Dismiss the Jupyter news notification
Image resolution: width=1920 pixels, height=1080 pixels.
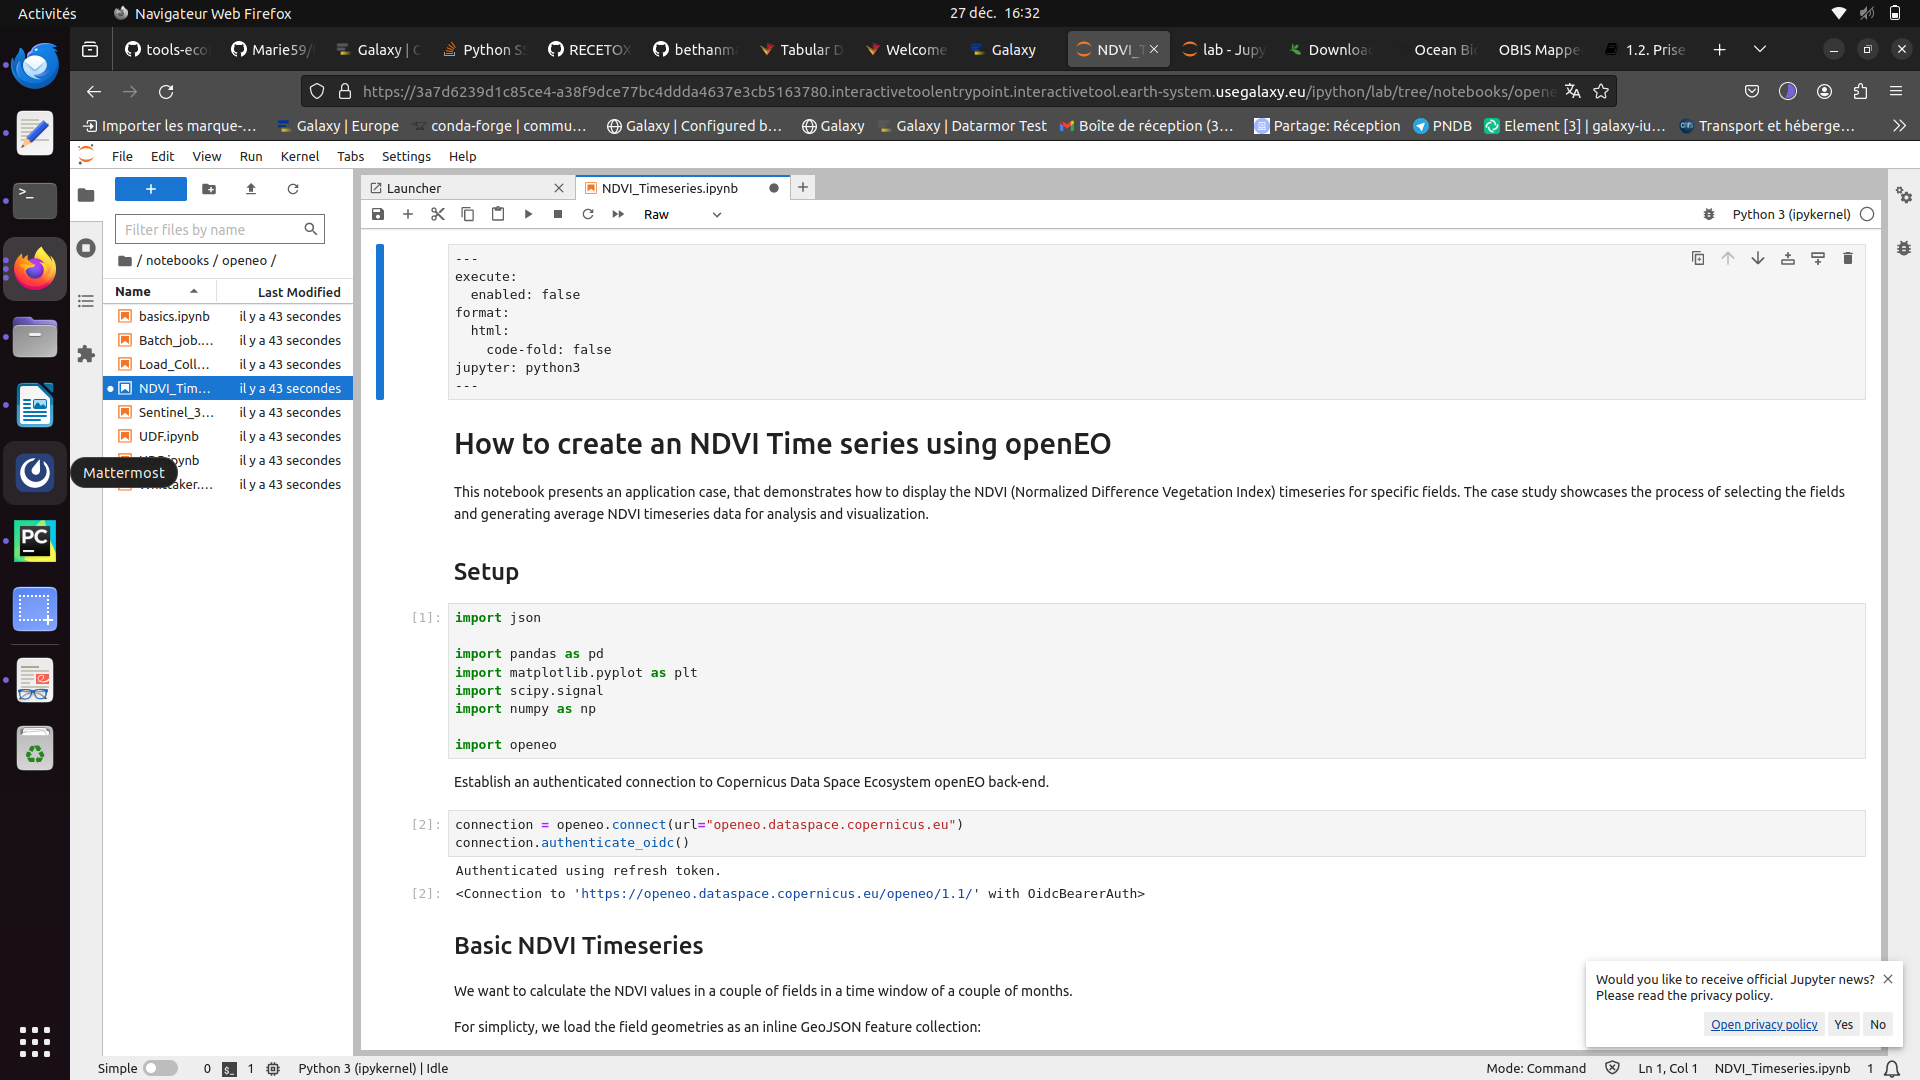(x=1888, y=979)
